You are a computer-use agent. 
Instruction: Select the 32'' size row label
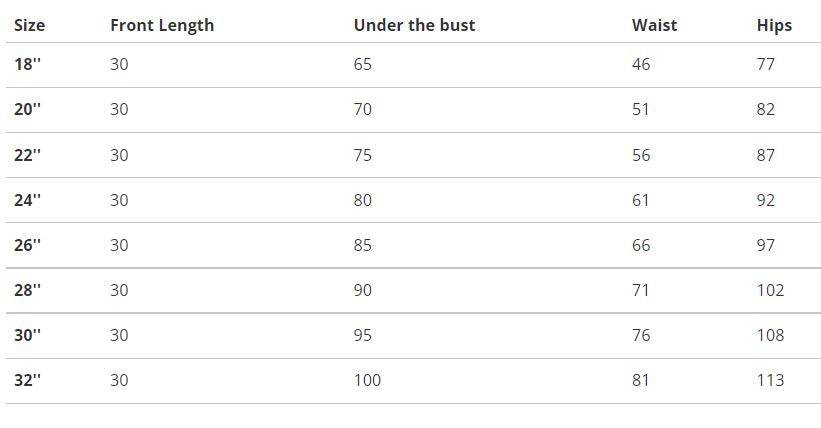tap(27, 380)
